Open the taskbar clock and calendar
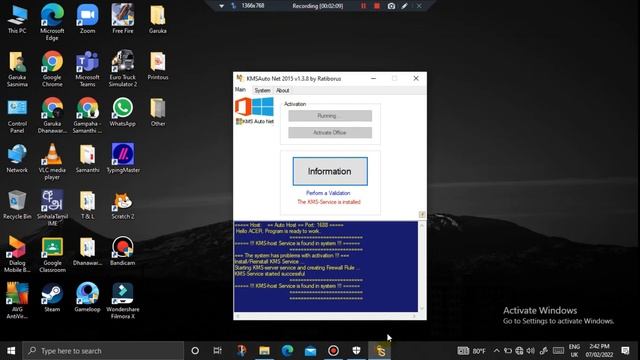The width and height of the screenshot is (640, 360). click(599, 351)
